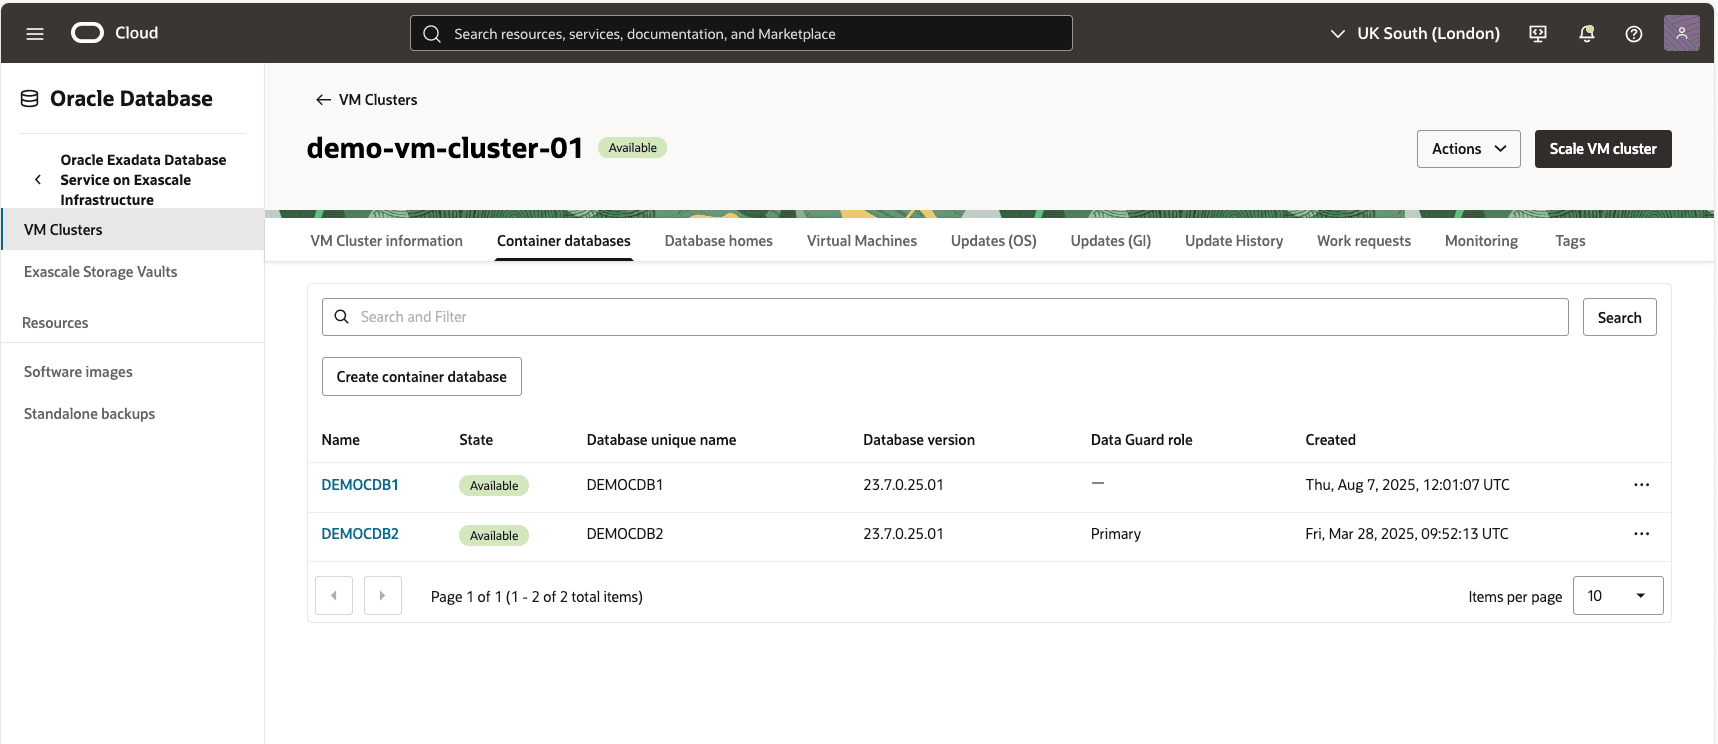1718x744 pixels.
Task: Click the Created column header
Action: pos(1330,440)
